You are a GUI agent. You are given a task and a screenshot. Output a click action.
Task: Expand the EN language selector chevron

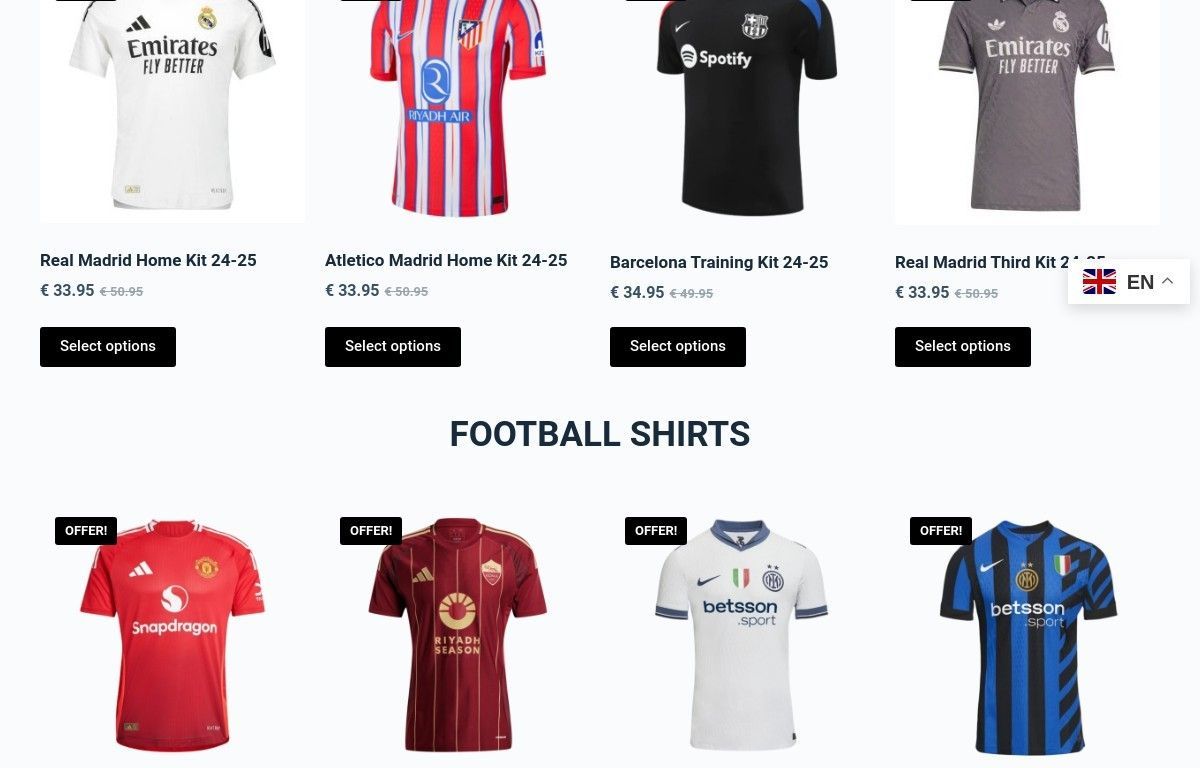1167,282
